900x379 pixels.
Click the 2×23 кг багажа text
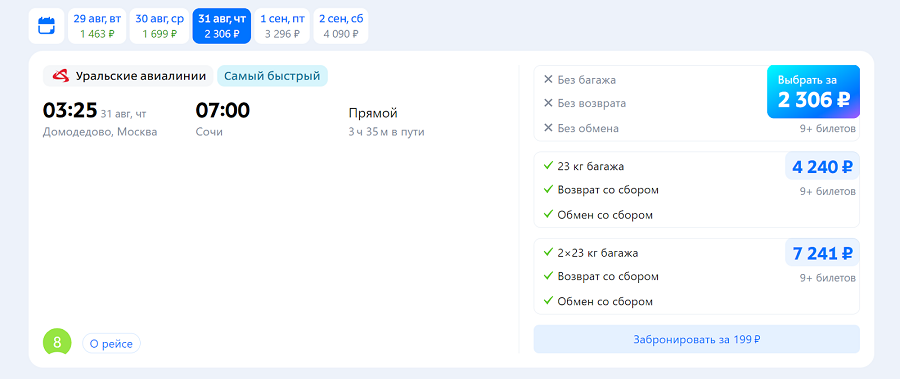(598, 253)
